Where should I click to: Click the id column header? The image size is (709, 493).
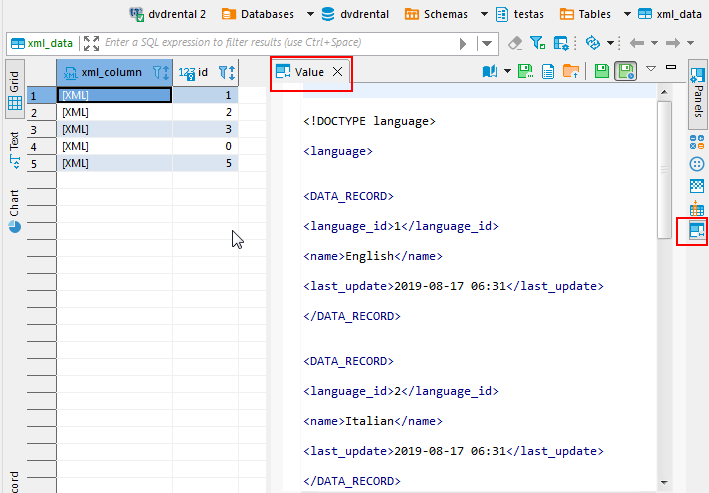coord(206,72)
